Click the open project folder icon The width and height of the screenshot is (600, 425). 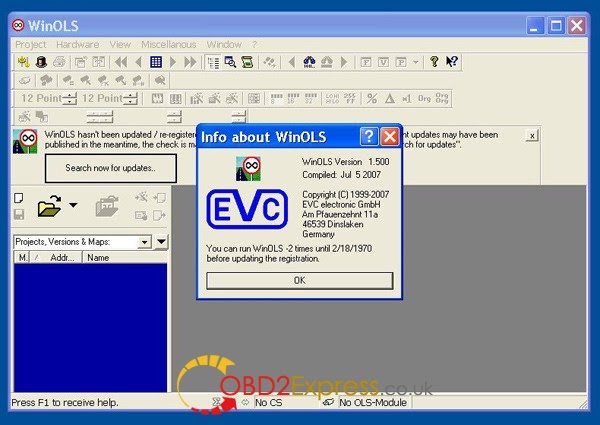click(49, 206)
